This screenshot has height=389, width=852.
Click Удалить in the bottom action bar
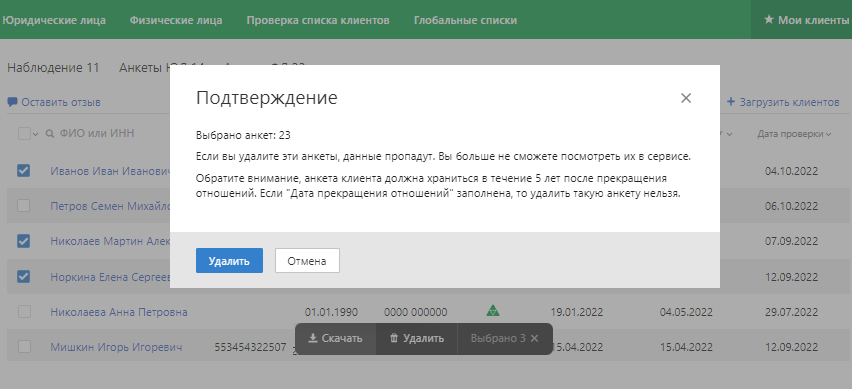tap(417, 338)
